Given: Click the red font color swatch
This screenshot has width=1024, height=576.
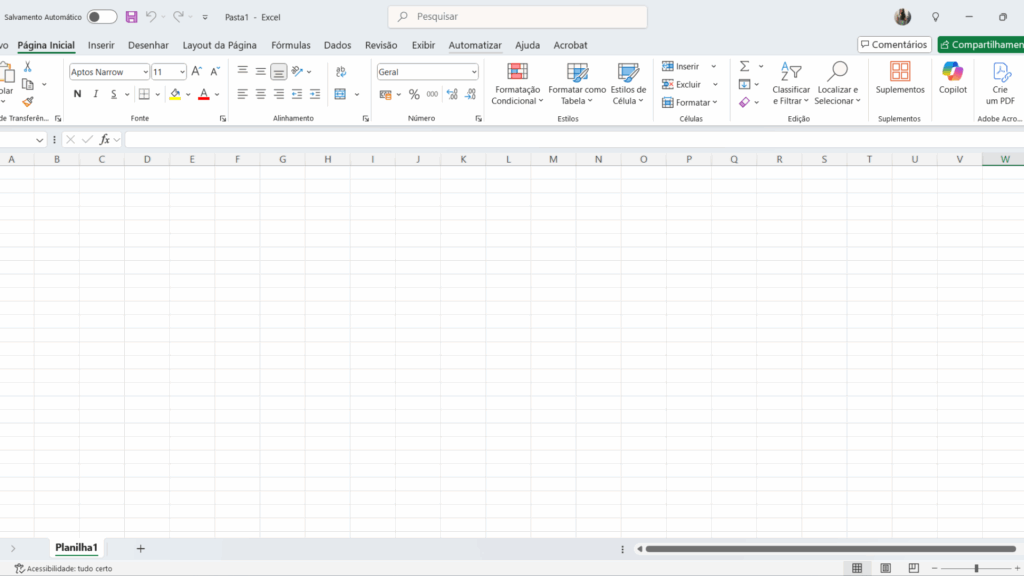Looking at the screenshot, I should click(x=203, y=94).
